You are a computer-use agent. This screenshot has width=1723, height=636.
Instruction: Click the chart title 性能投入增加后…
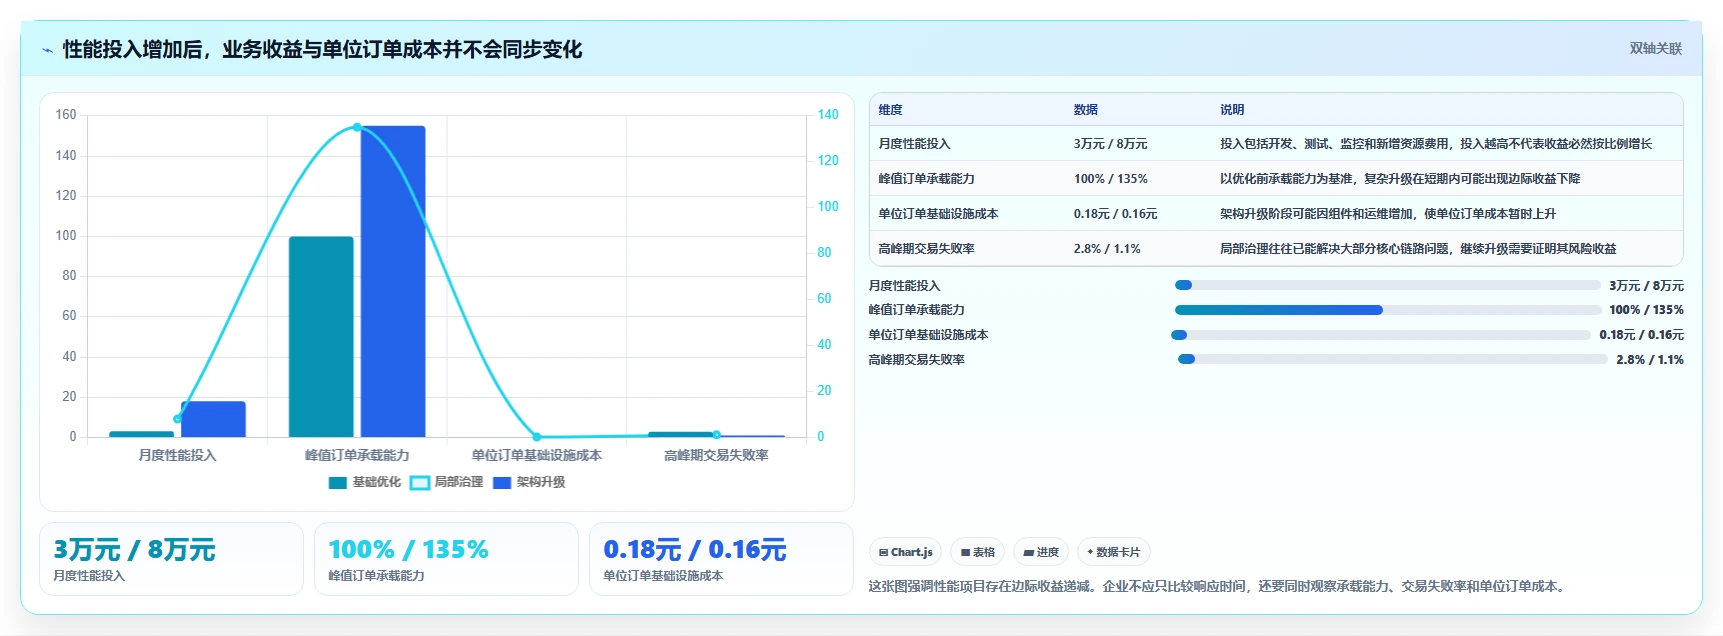click(322, 49)
